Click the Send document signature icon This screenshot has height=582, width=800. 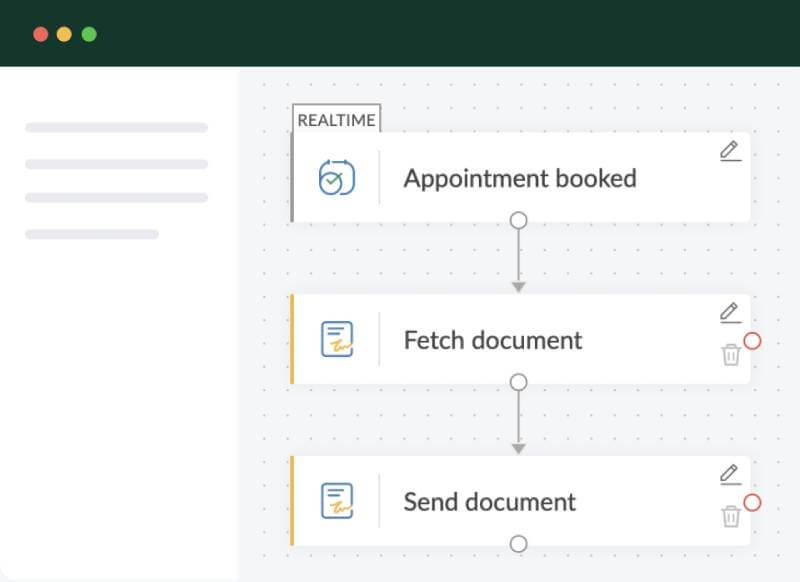point(337,501)
